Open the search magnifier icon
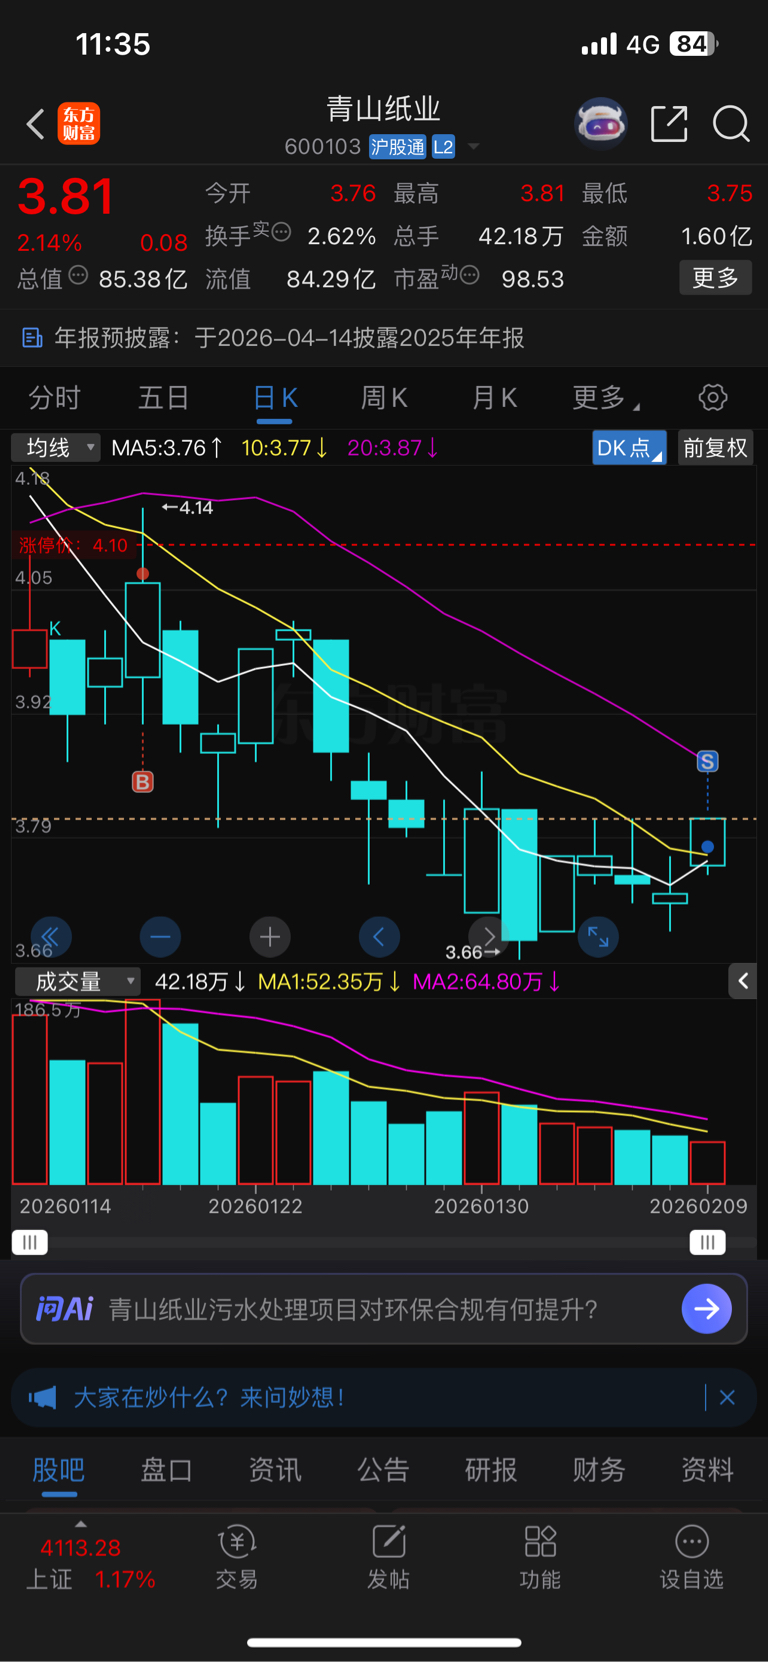 click(731, 124)
